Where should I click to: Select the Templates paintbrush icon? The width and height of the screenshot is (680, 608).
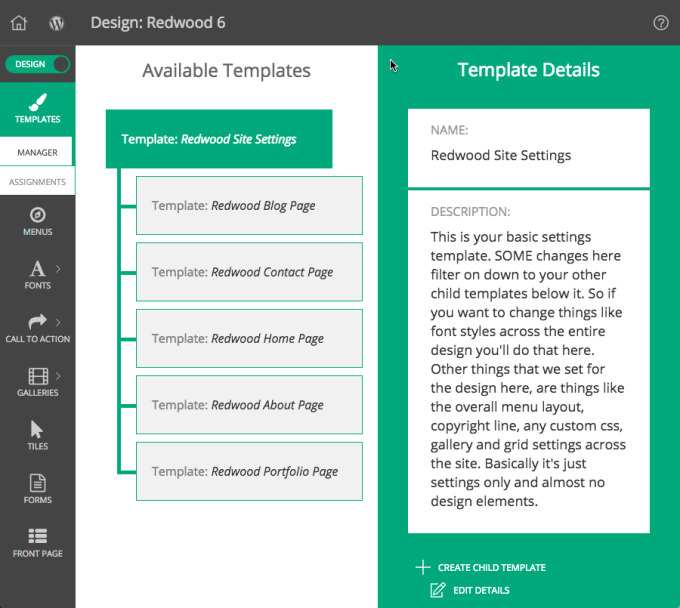point(38,102)
